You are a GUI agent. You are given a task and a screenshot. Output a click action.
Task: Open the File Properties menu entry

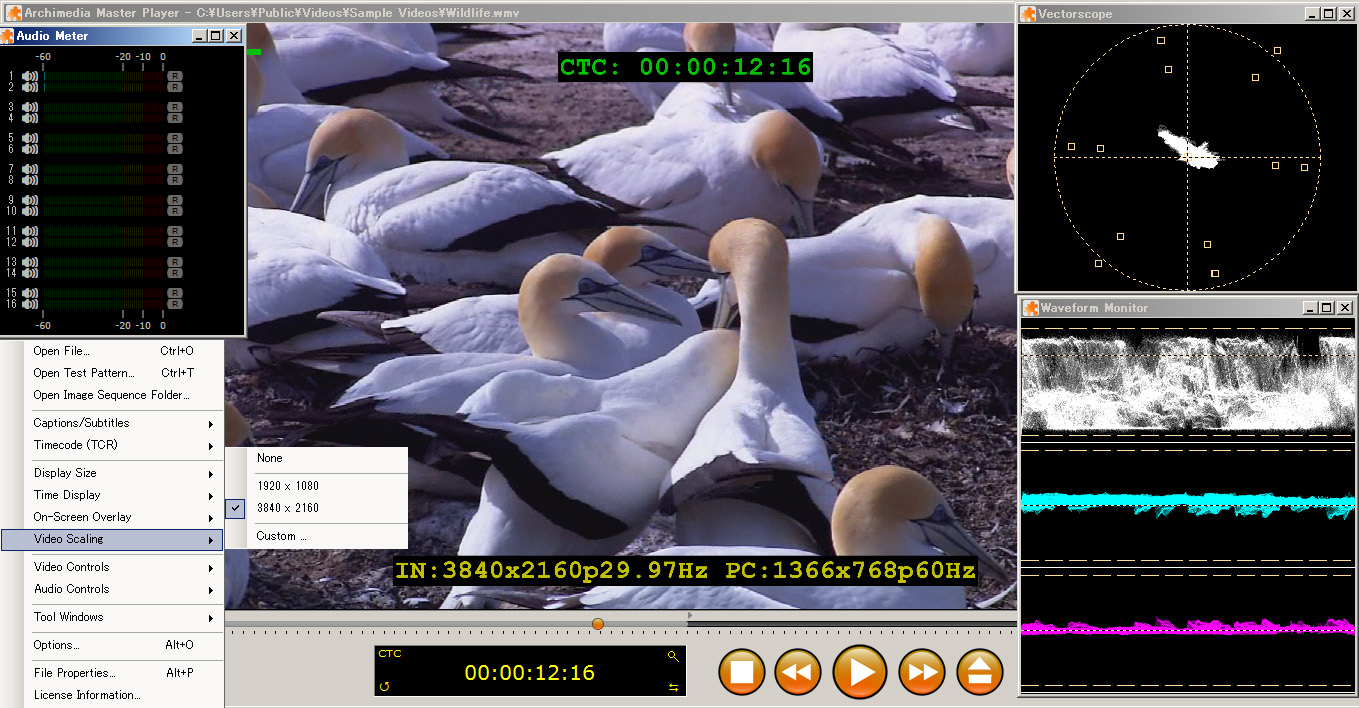(x=75, y=673)
